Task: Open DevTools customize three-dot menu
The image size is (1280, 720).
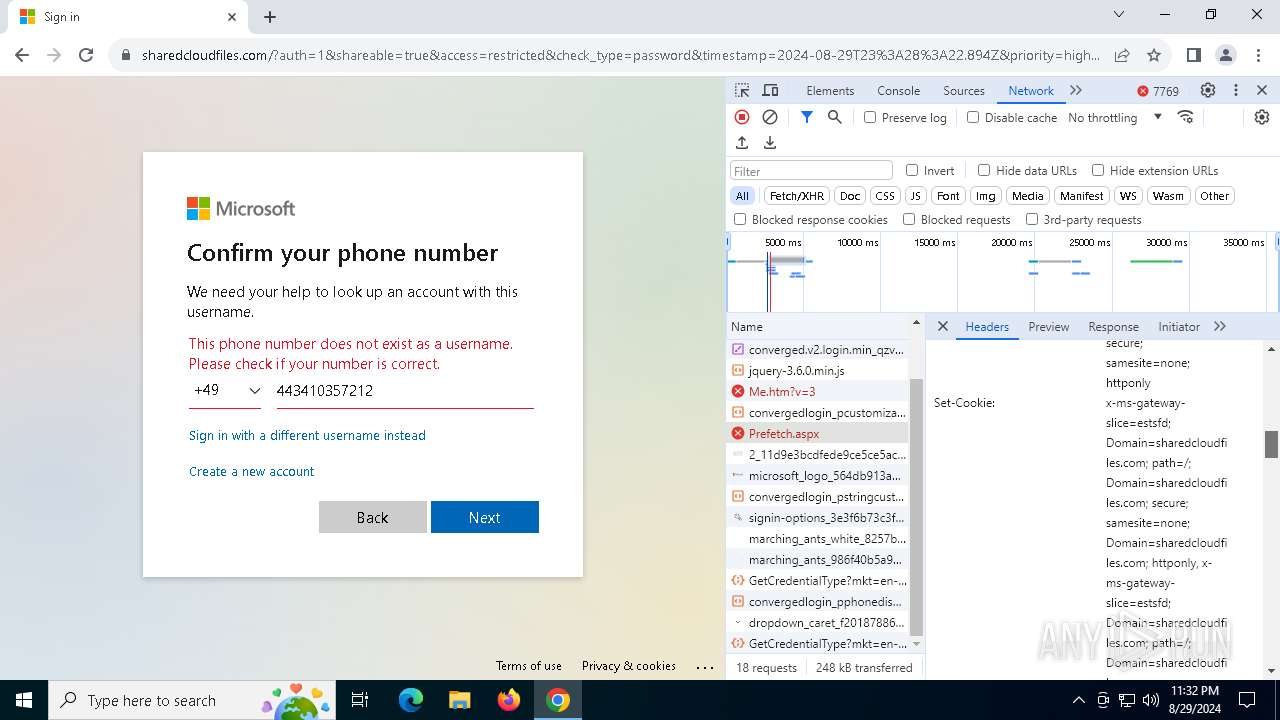Action: tap(1236, 90)
